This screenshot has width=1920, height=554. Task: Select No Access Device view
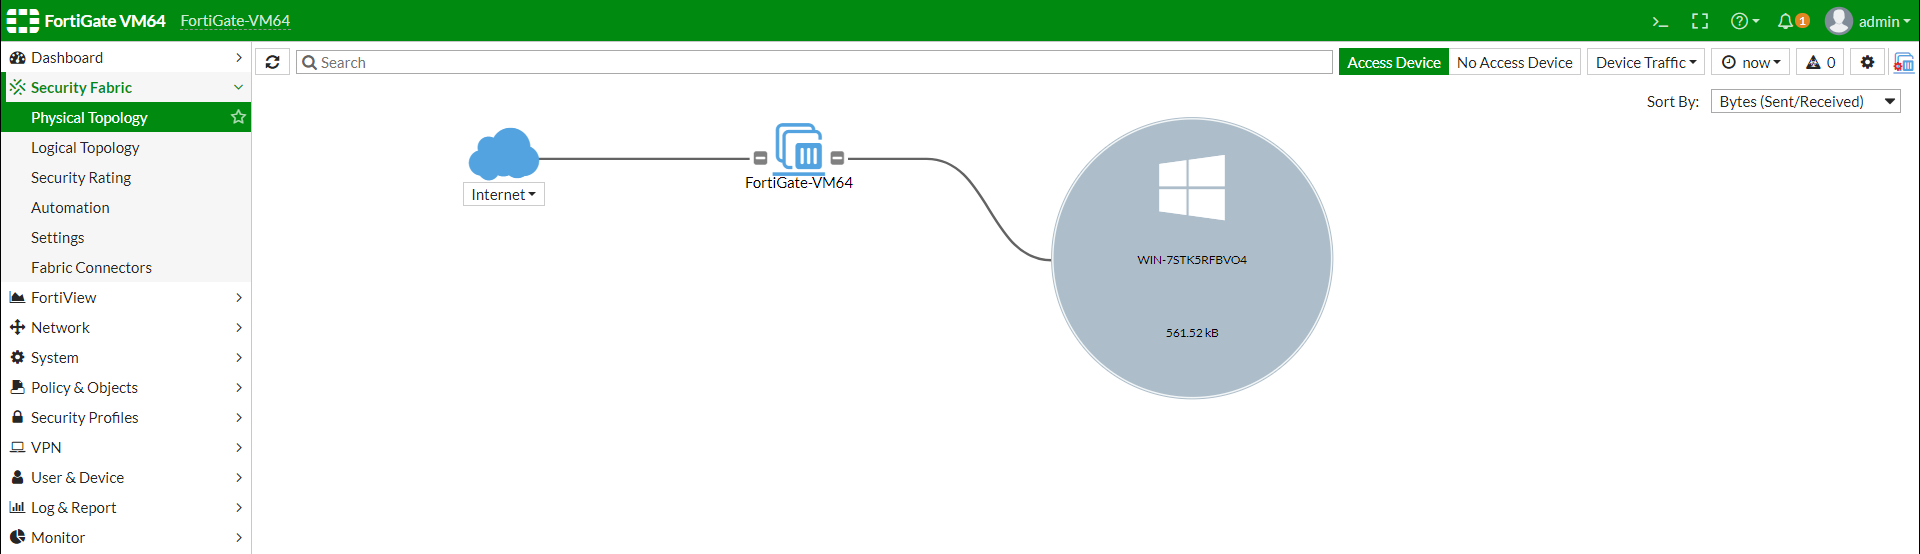[x=1515, y=62]
